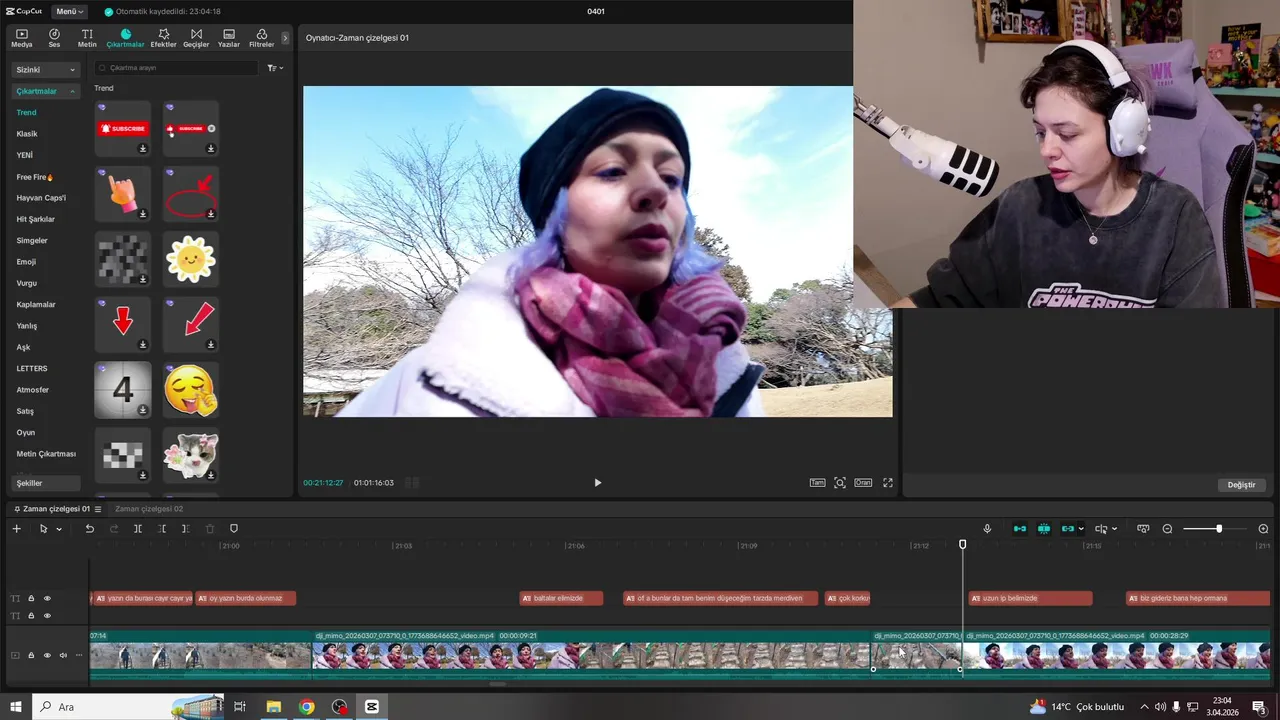Click the sticker search field

point(176,68)
